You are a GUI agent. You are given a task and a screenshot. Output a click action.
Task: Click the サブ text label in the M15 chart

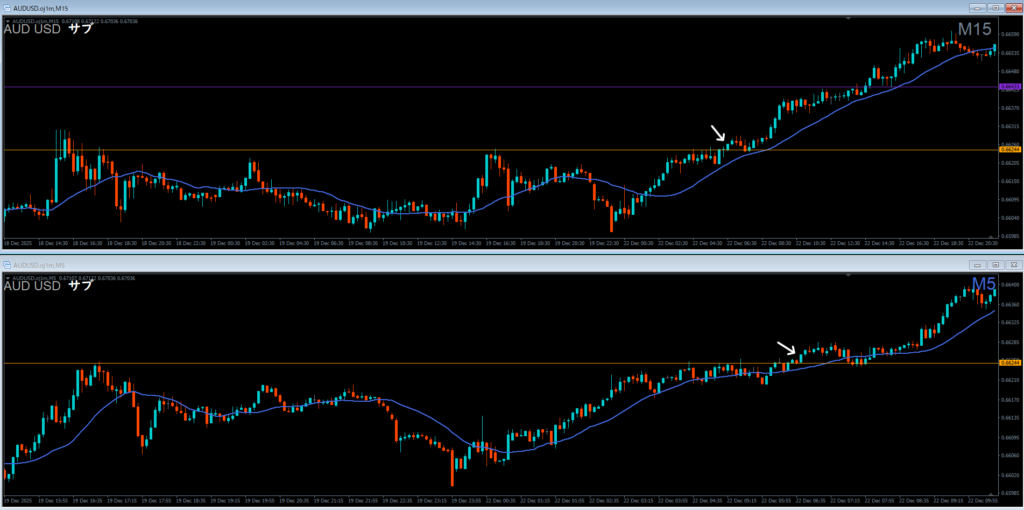[x=80, y=29]
